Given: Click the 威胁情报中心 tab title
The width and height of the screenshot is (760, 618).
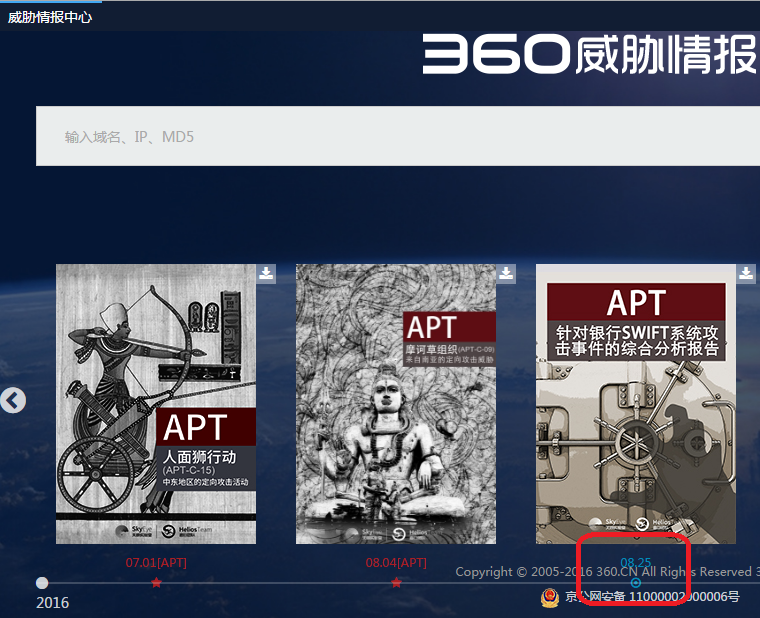Looking at the screenshot, I should pyautogui.click(x=49, y=17).
